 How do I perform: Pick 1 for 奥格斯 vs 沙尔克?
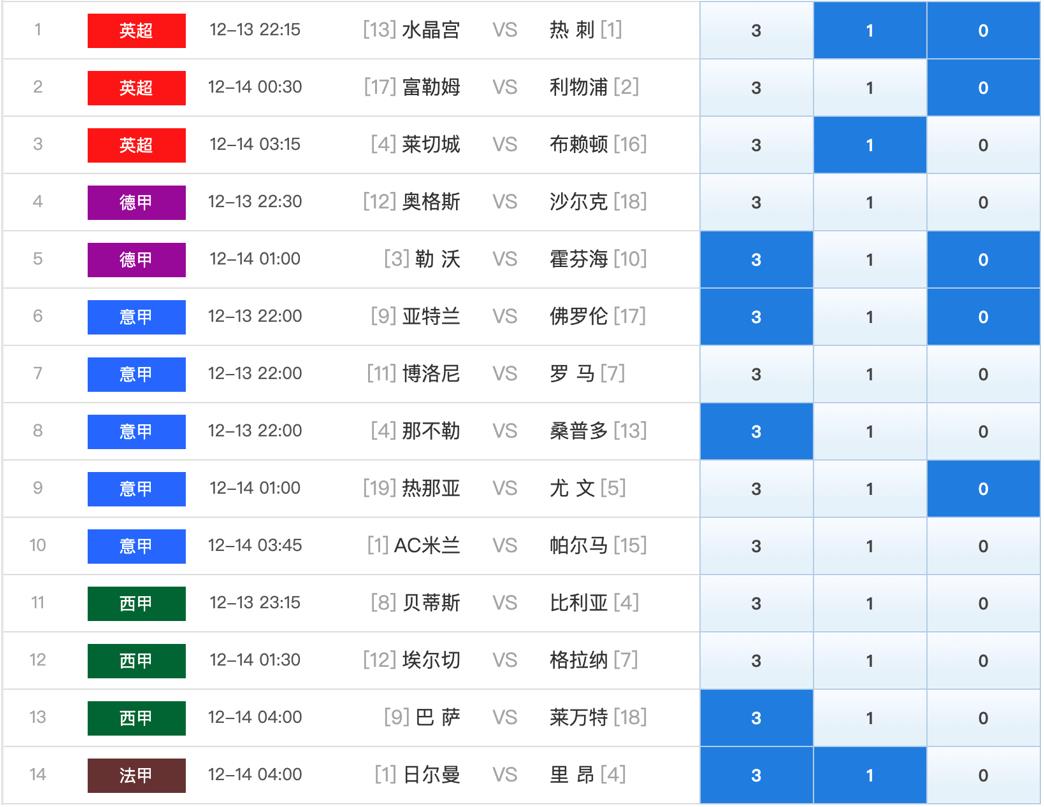click(x=870, y=202)
